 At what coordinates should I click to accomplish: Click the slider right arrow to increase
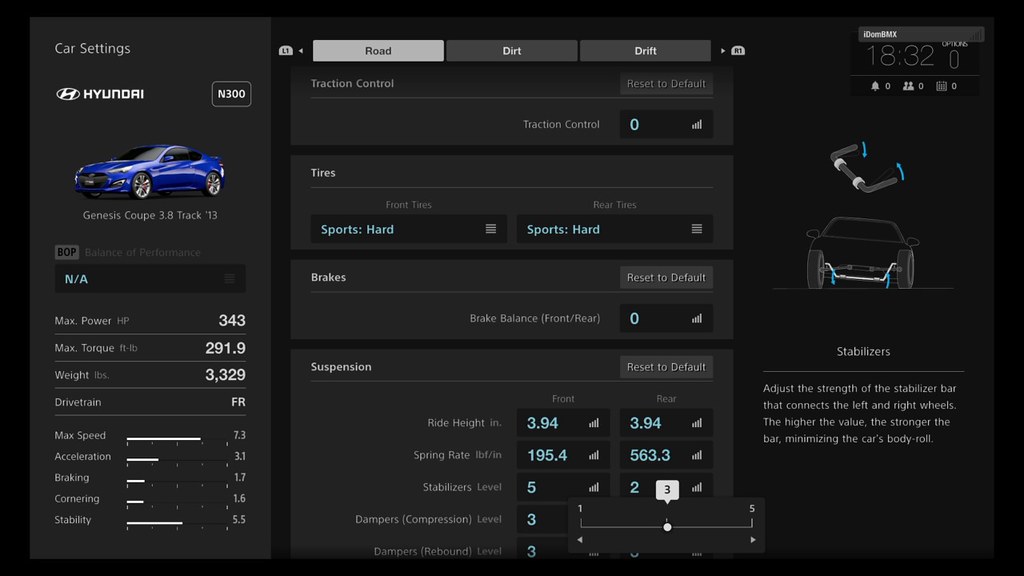pyautogui.click(x=752, y=540)
